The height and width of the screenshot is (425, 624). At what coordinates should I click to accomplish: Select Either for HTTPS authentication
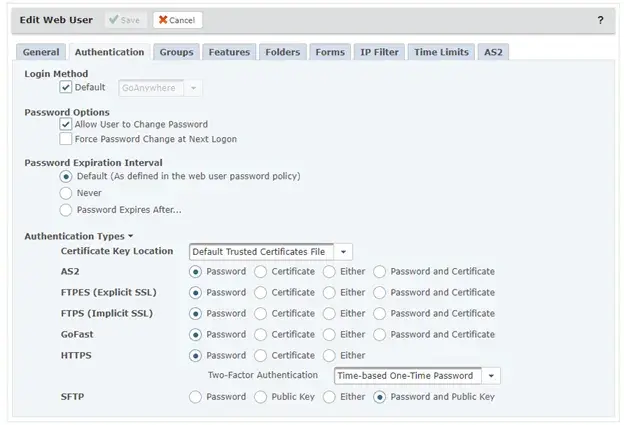click(x=329, y=355)
